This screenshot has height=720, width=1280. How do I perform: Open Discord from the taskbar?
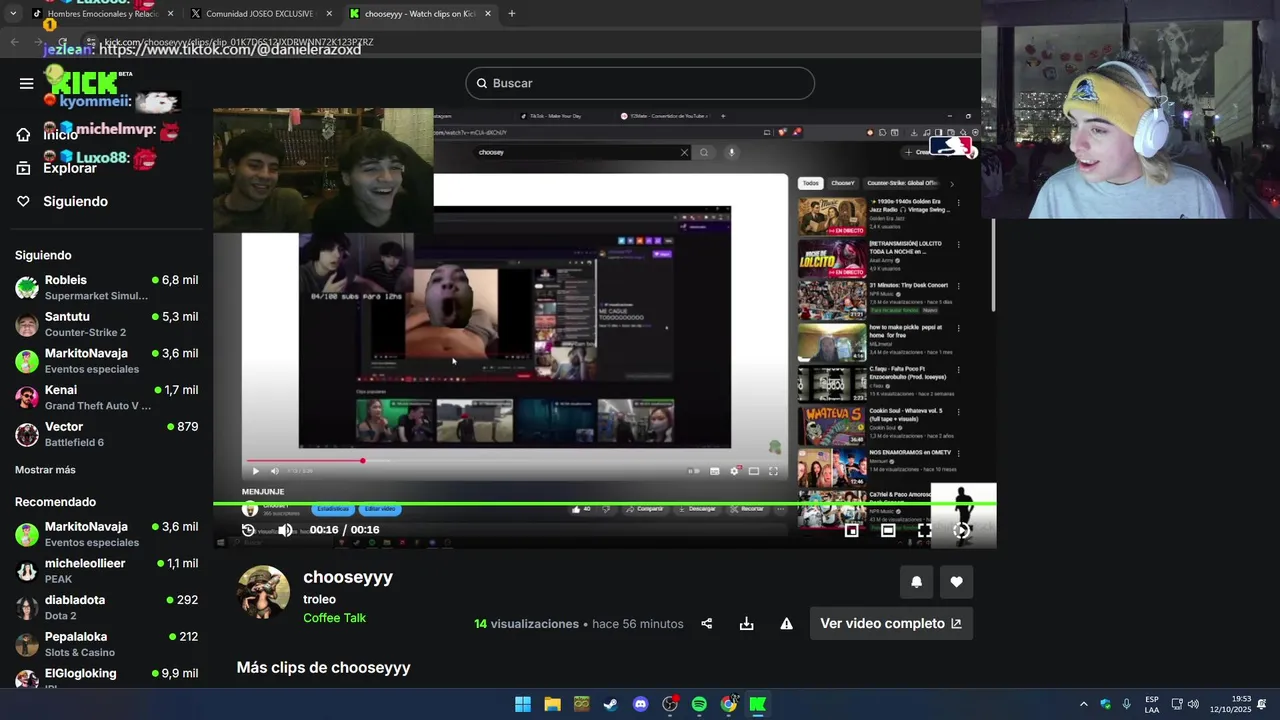[640, 704]
